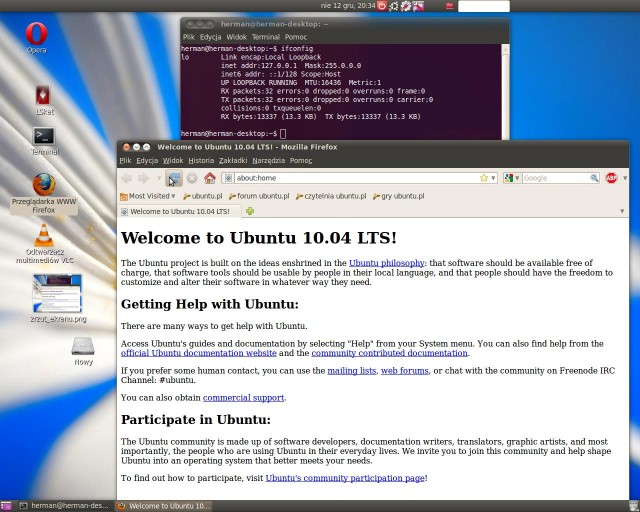This screenshot has height=512, width=640.
Task: Open the terminal window's Plik menu
Action: coord(189,37)
